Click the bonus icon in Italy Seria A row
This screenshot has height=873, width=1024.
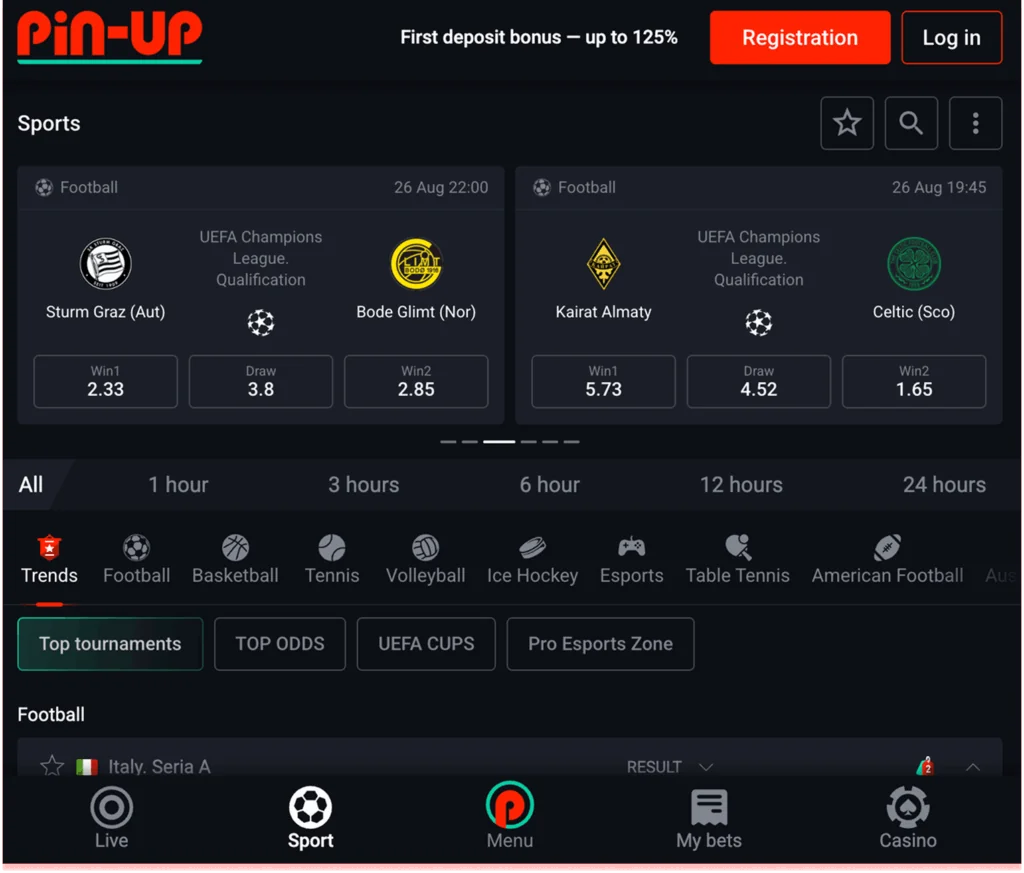tap(925, 765)
